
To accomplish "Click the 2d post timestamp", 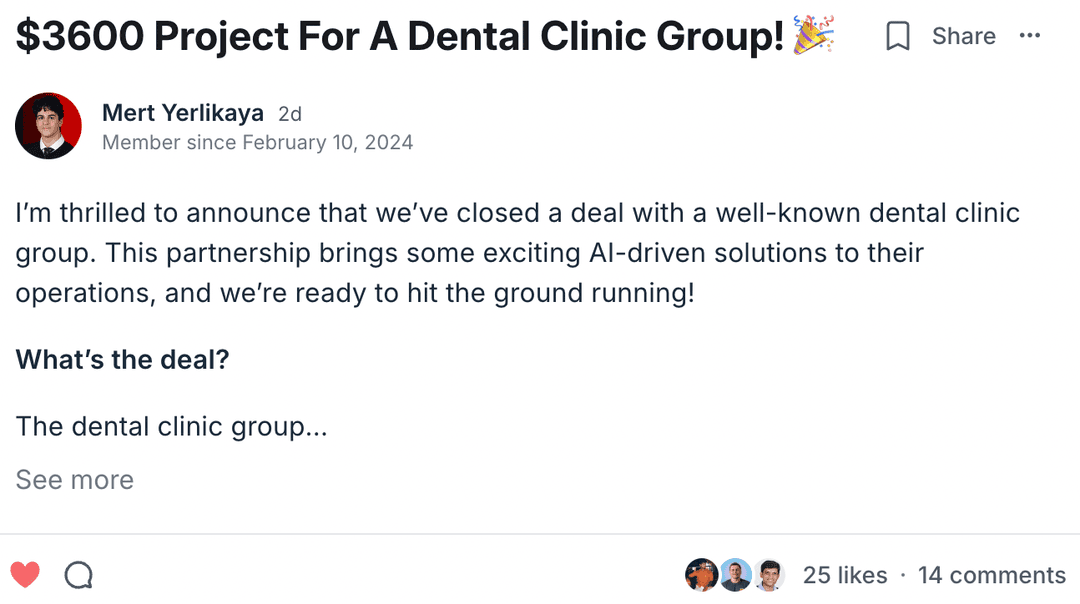I will point(290,114).
